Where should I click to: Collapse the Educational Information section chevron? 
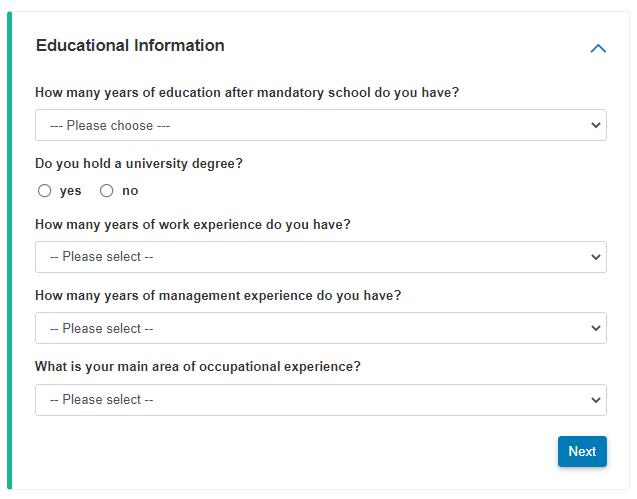pyautogui.click(x=598, y=48)
